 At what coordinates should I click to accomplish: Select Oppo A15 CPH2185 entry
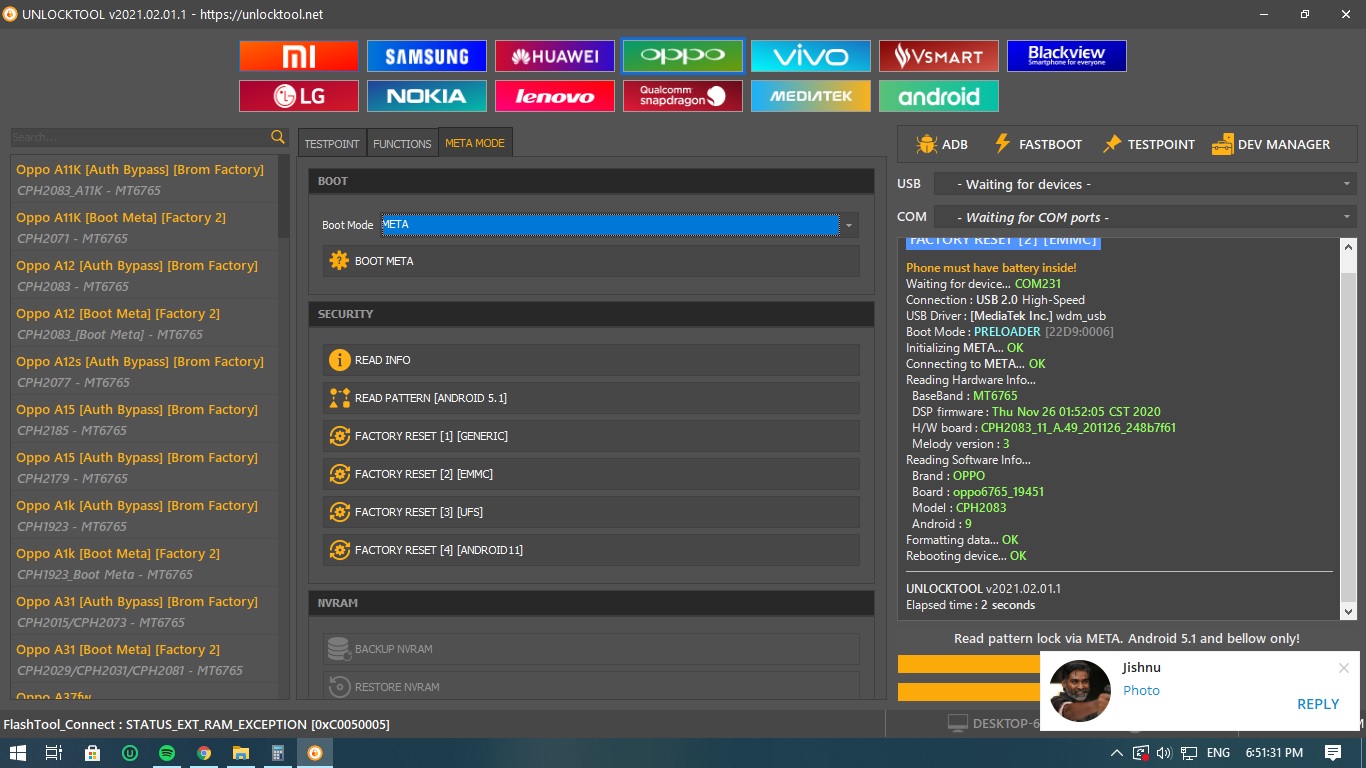coord(144,420)
